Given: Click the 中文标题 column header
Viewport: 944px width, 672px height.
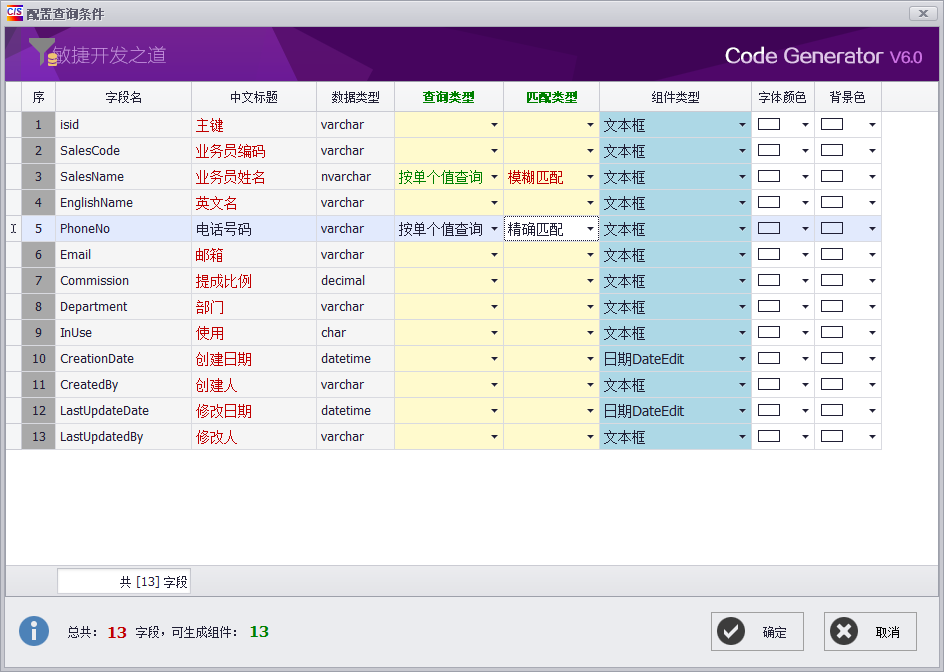Looking at the screenshot, I should (254, 97).
